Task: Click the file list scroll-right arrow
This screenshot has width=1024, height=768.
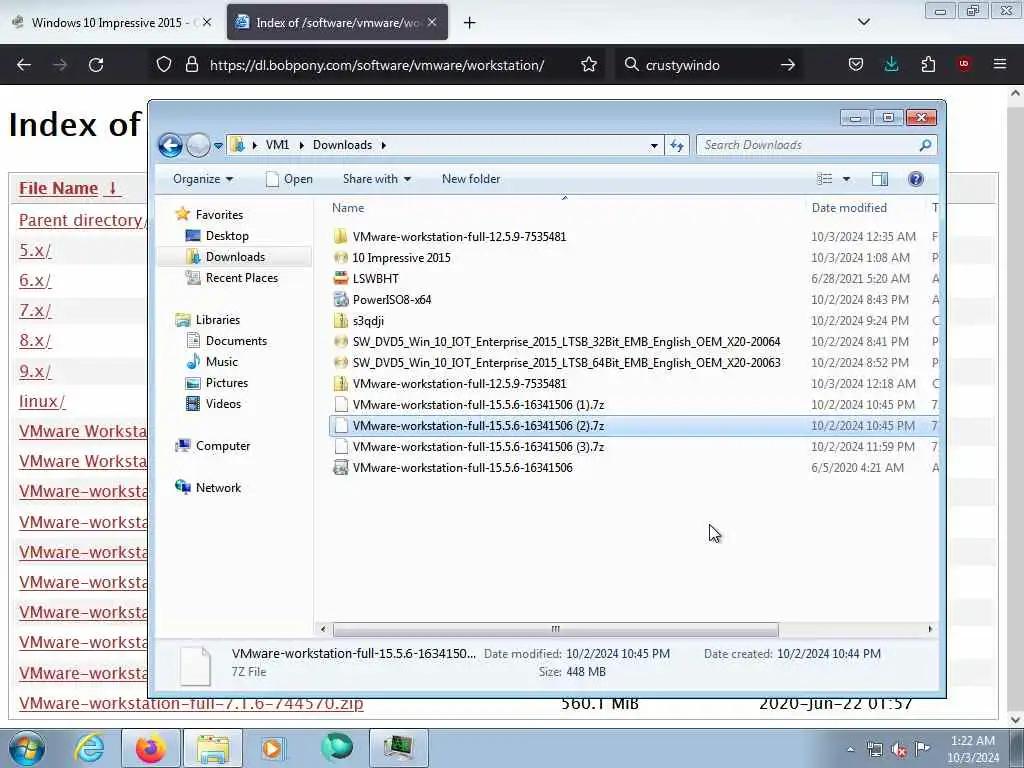Action: coord(931,630)
